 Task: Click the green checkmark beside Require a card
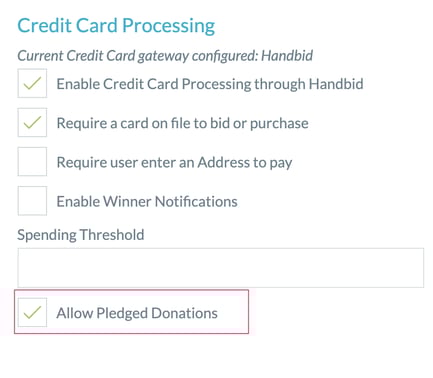pyautogui.click(x=32, y=122)
